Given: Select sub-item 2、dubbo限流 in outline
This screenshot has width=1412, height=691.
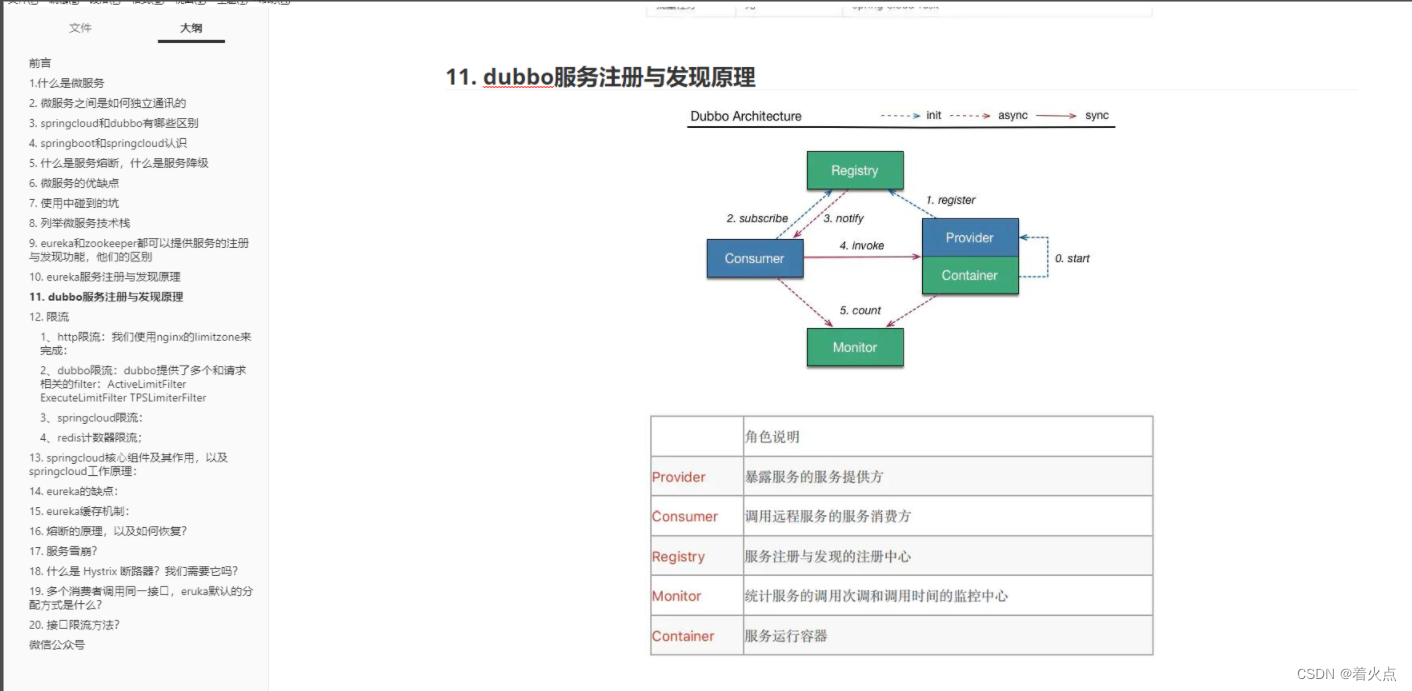Looking at the screenshot, I should click(143, 384).
